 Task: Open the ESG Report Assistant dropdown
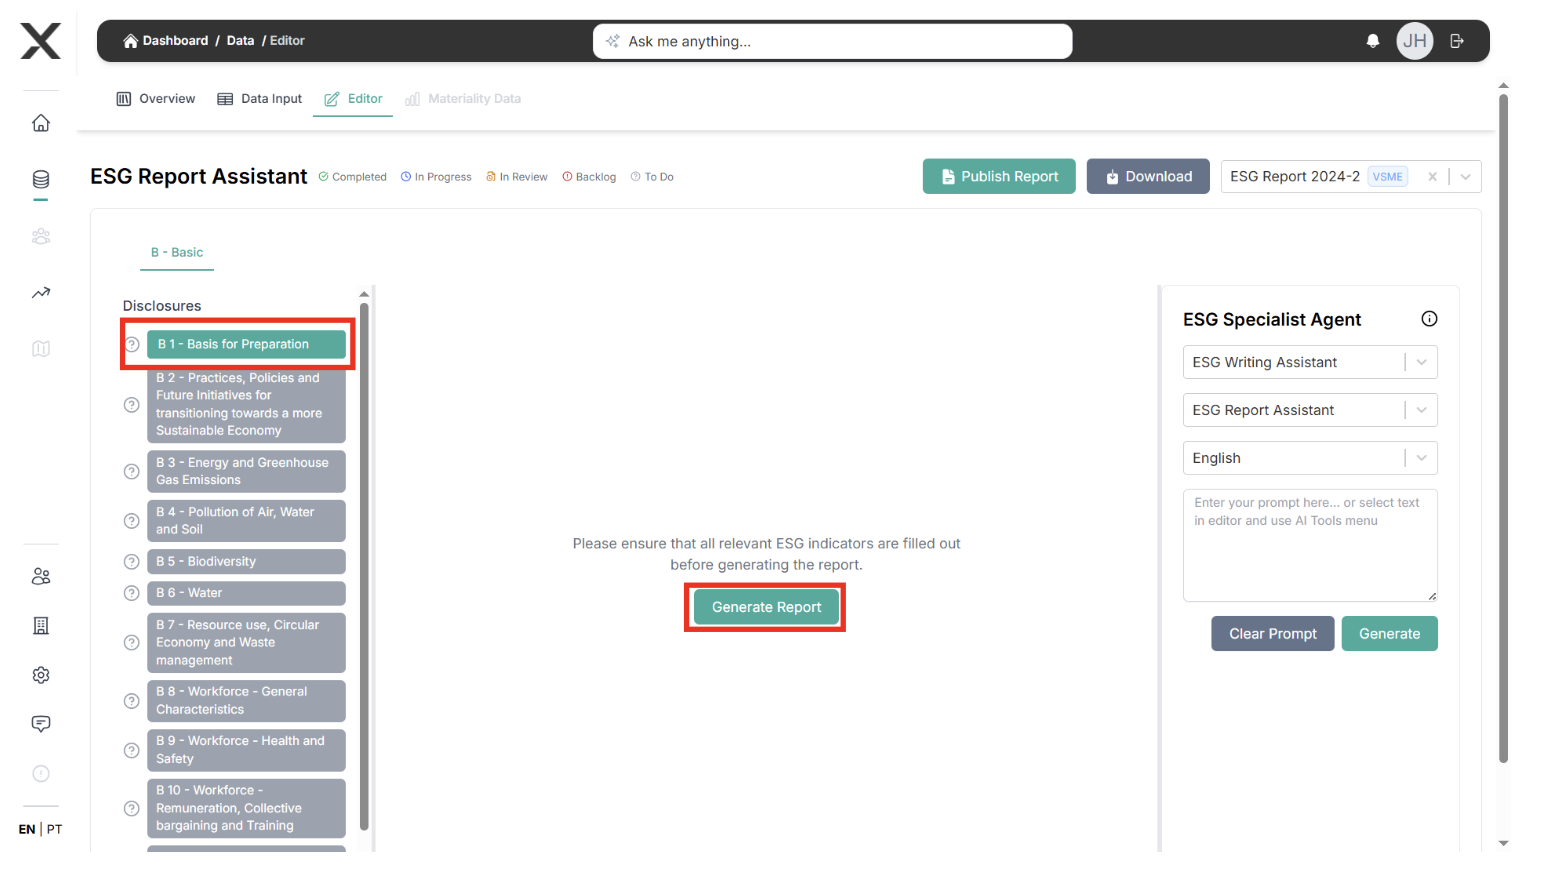coord(1310,410)
